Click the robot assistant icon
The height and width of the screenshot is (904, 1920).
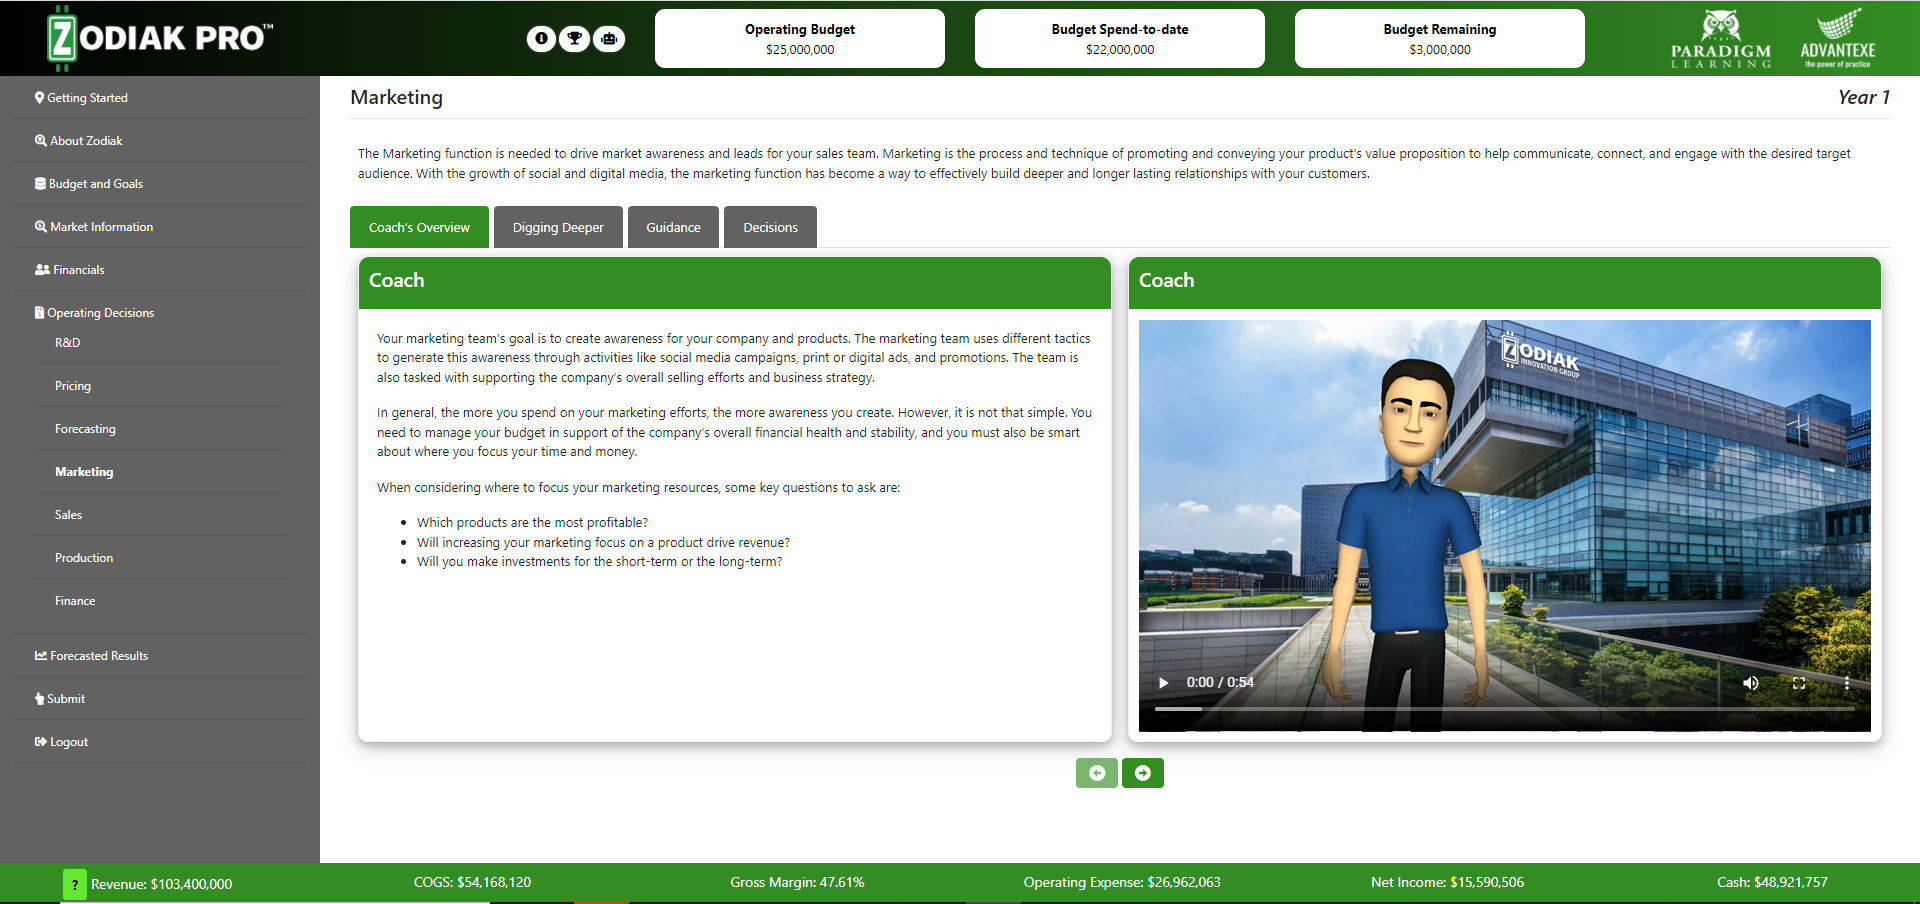click(x=609, y=39)
